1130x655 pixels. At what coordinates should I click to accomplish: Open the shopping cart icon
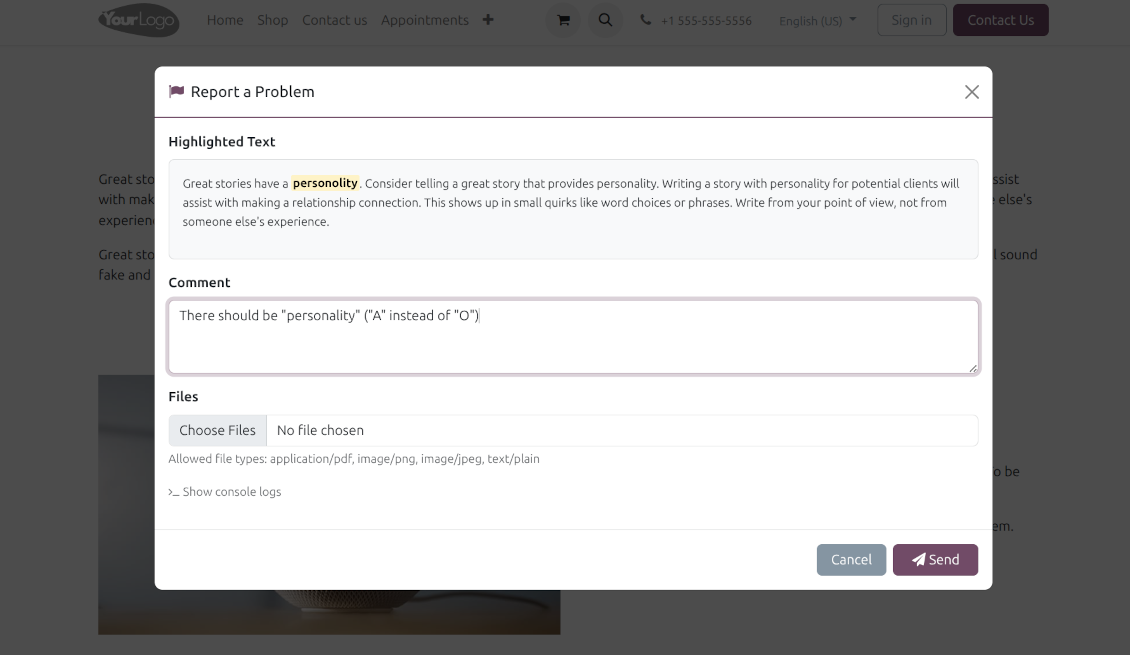[x=563, y=20]
